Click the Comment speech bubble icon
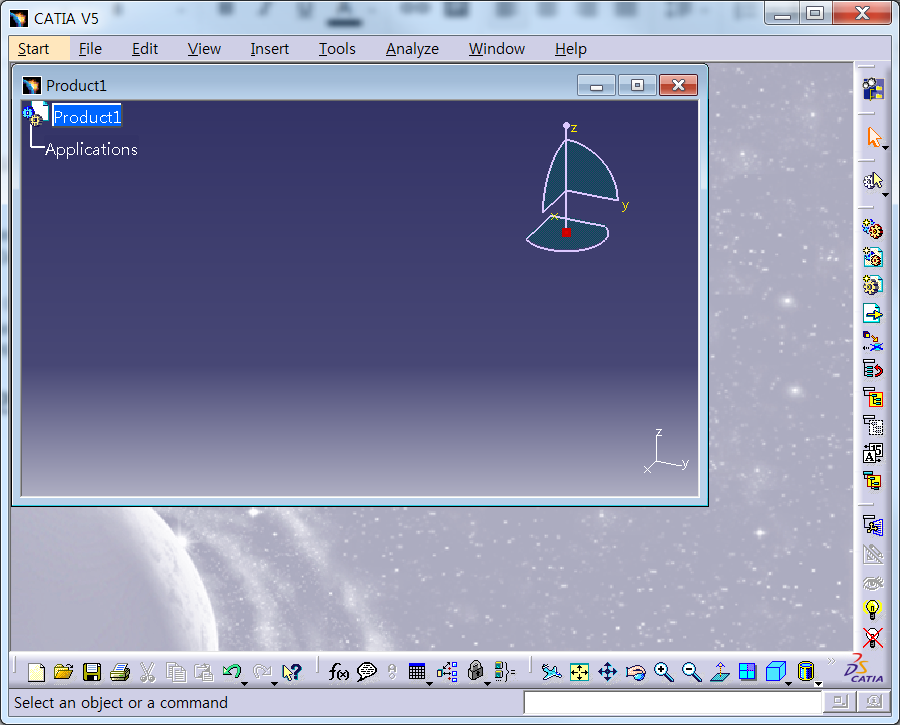Screen dimensions: 900x725 [x=366, y=672]
